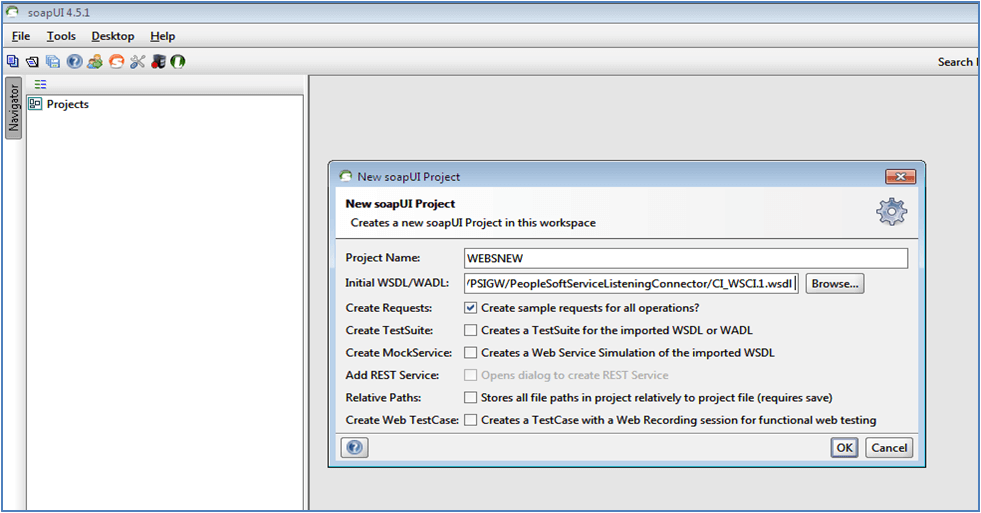Enable the Relative Paths checkbox
981x513 pixels.
pos(470,397)
